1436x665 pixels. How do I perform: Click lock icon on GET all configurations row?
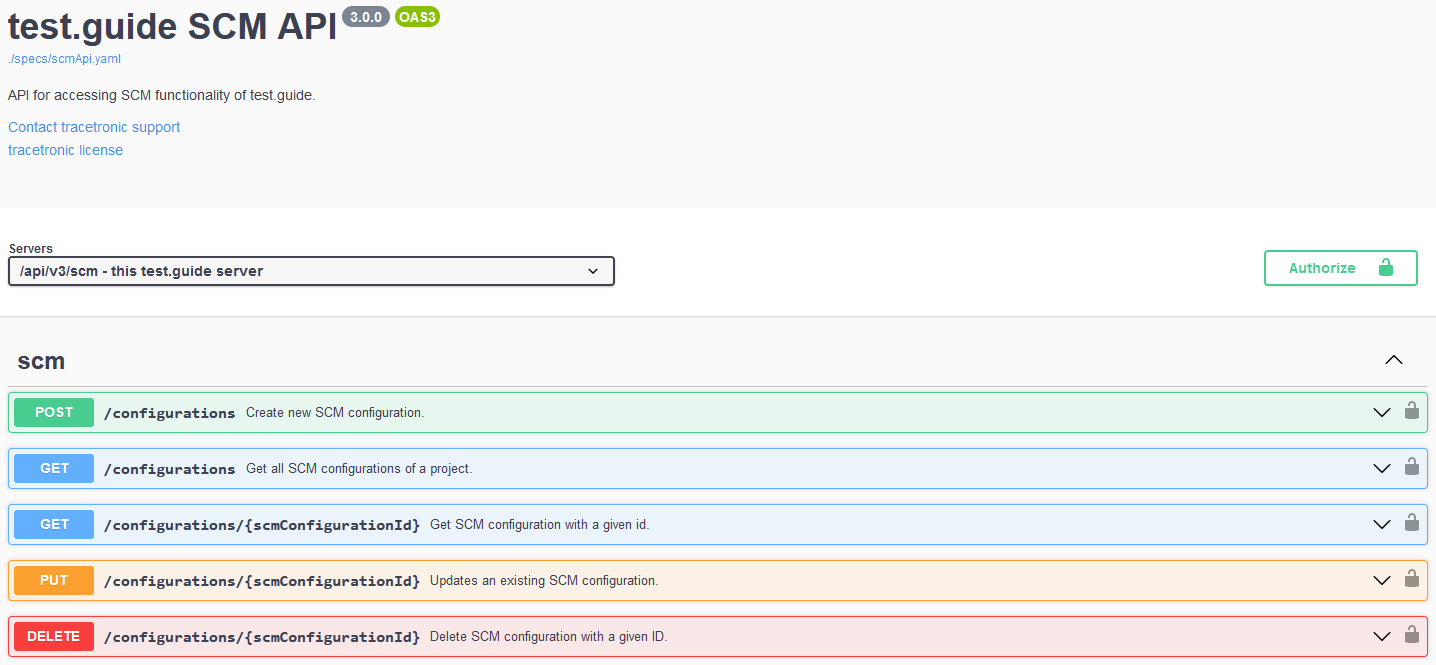1411,467
